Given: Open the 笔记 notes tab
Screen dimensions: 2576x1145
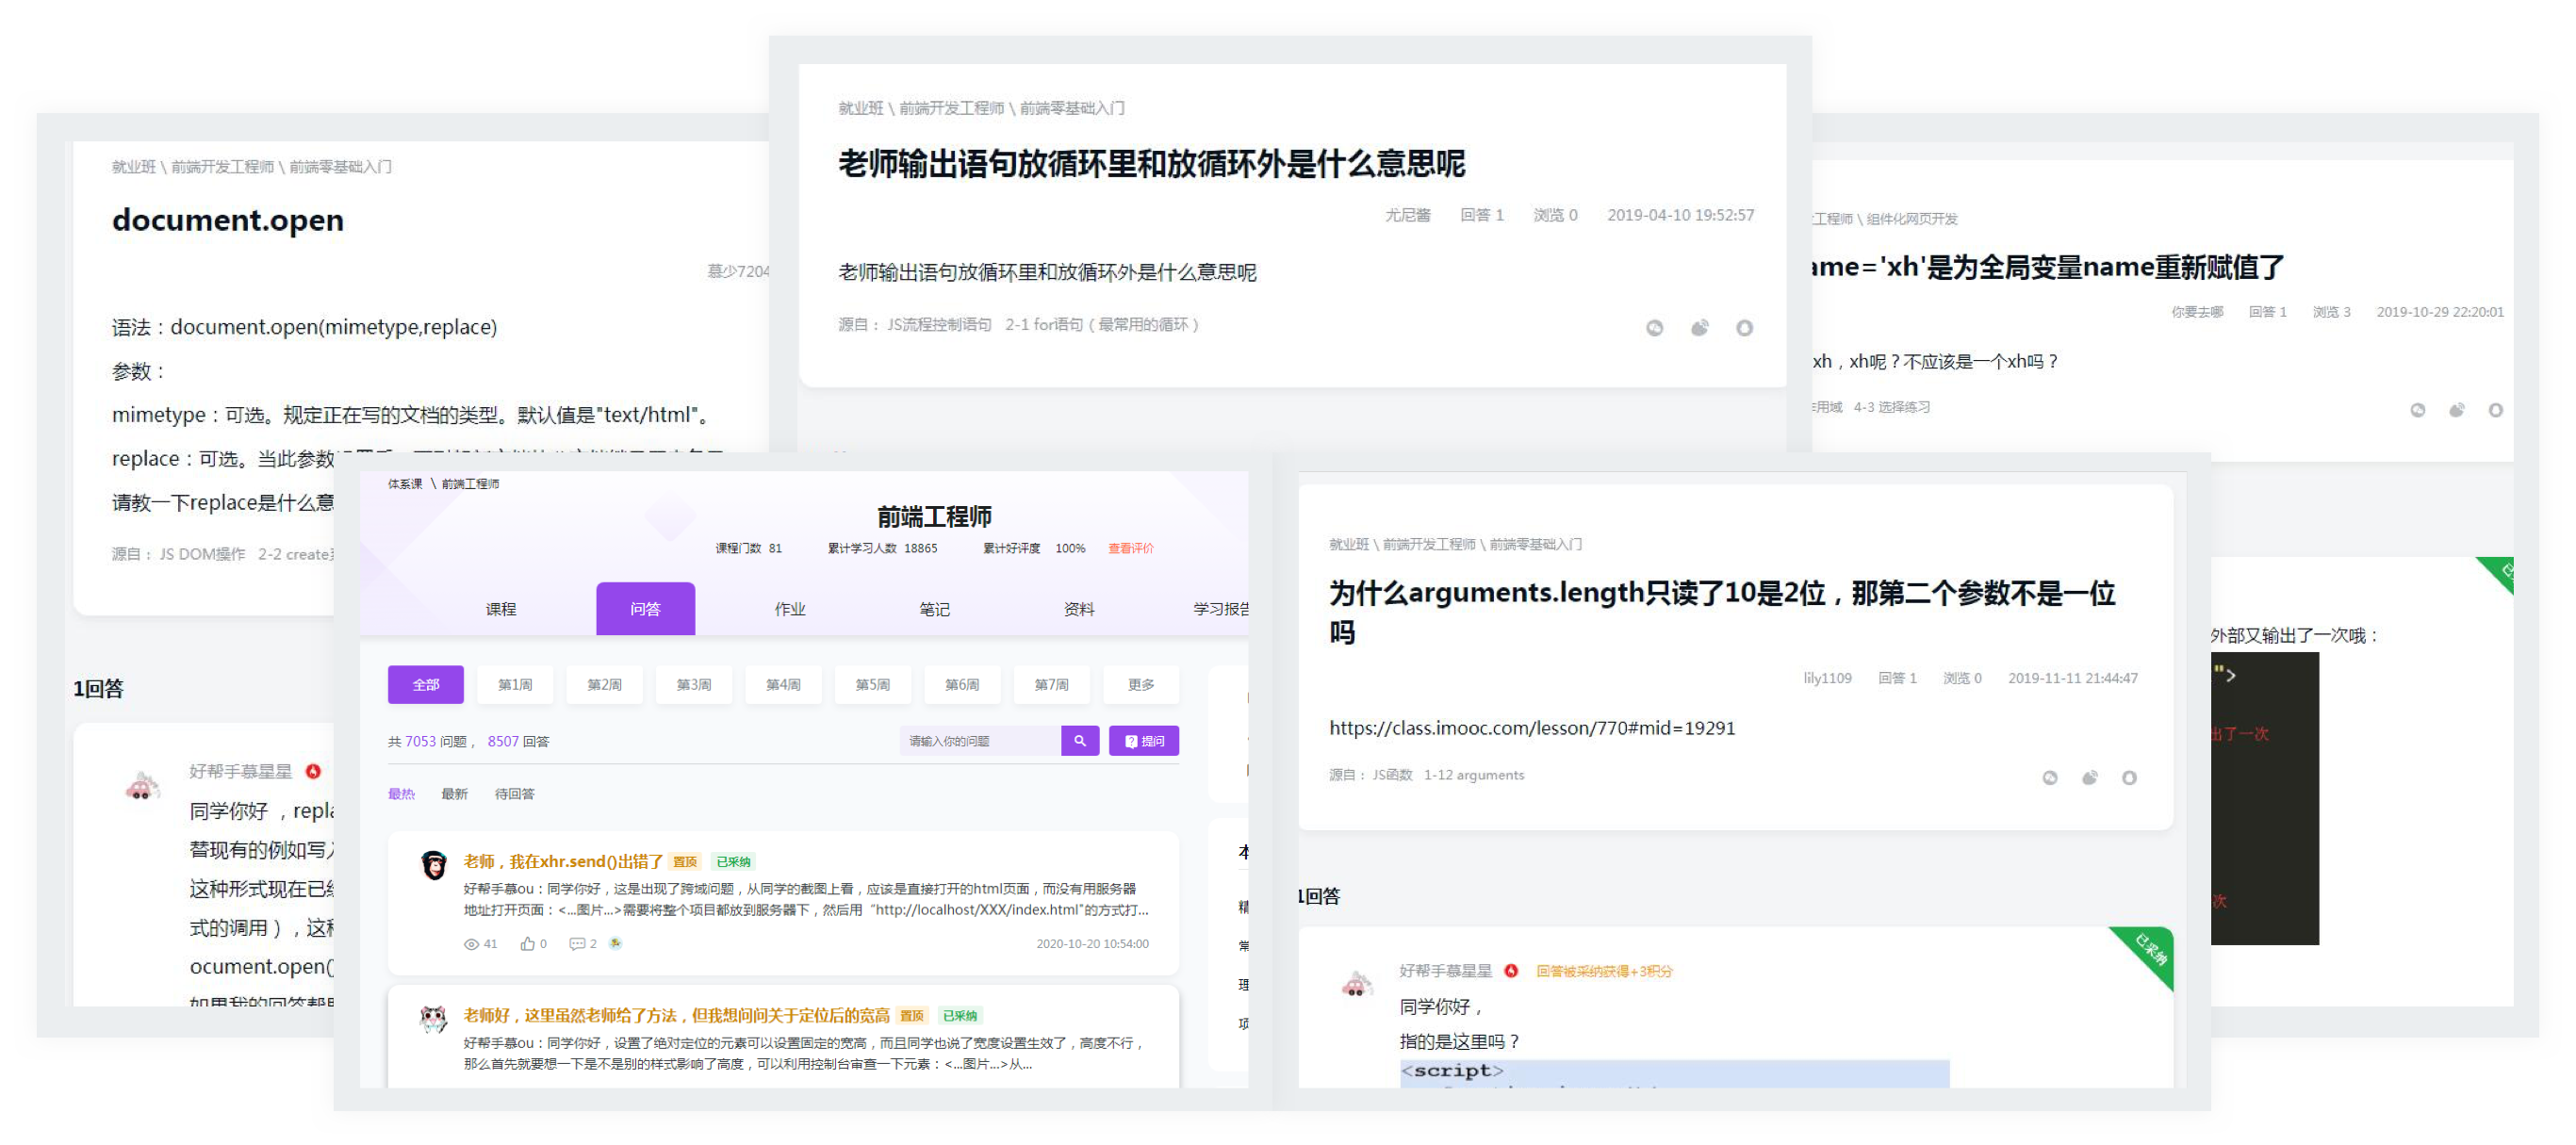Looking at the screenshot, I should tap(934, 609).
